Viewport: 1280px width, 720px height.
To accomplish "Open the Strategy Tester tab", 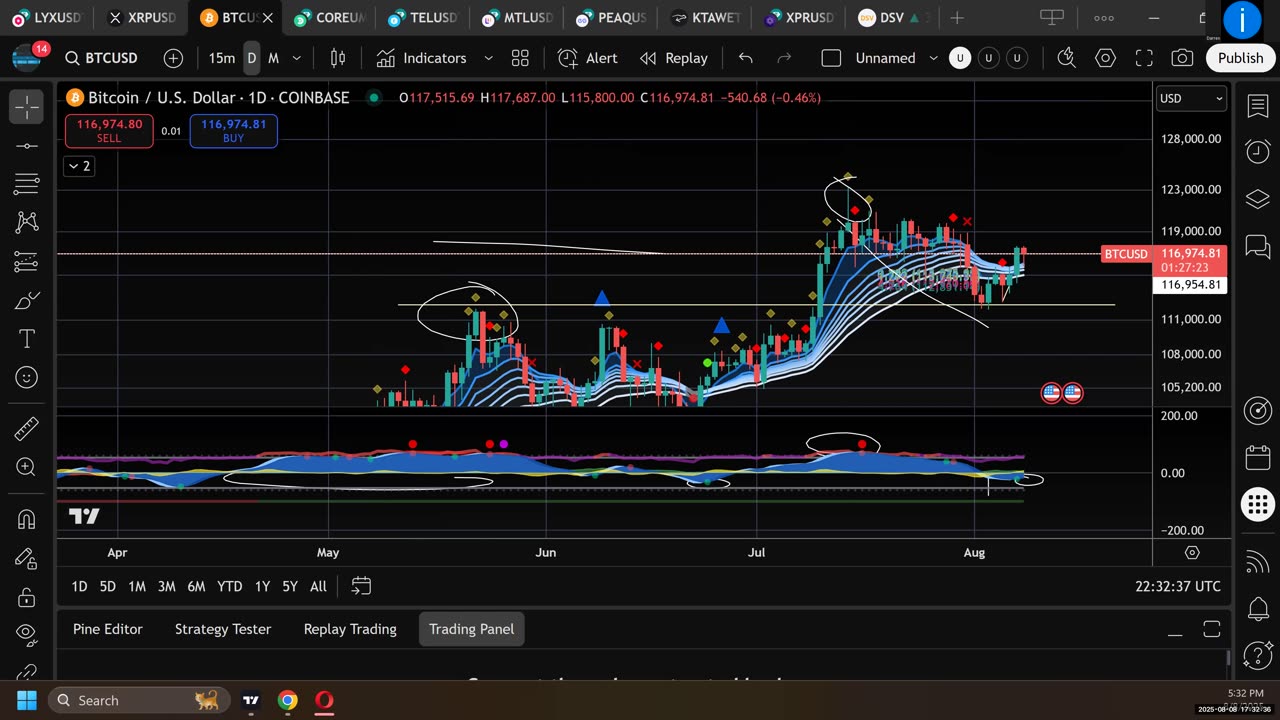I will point(223,629).
